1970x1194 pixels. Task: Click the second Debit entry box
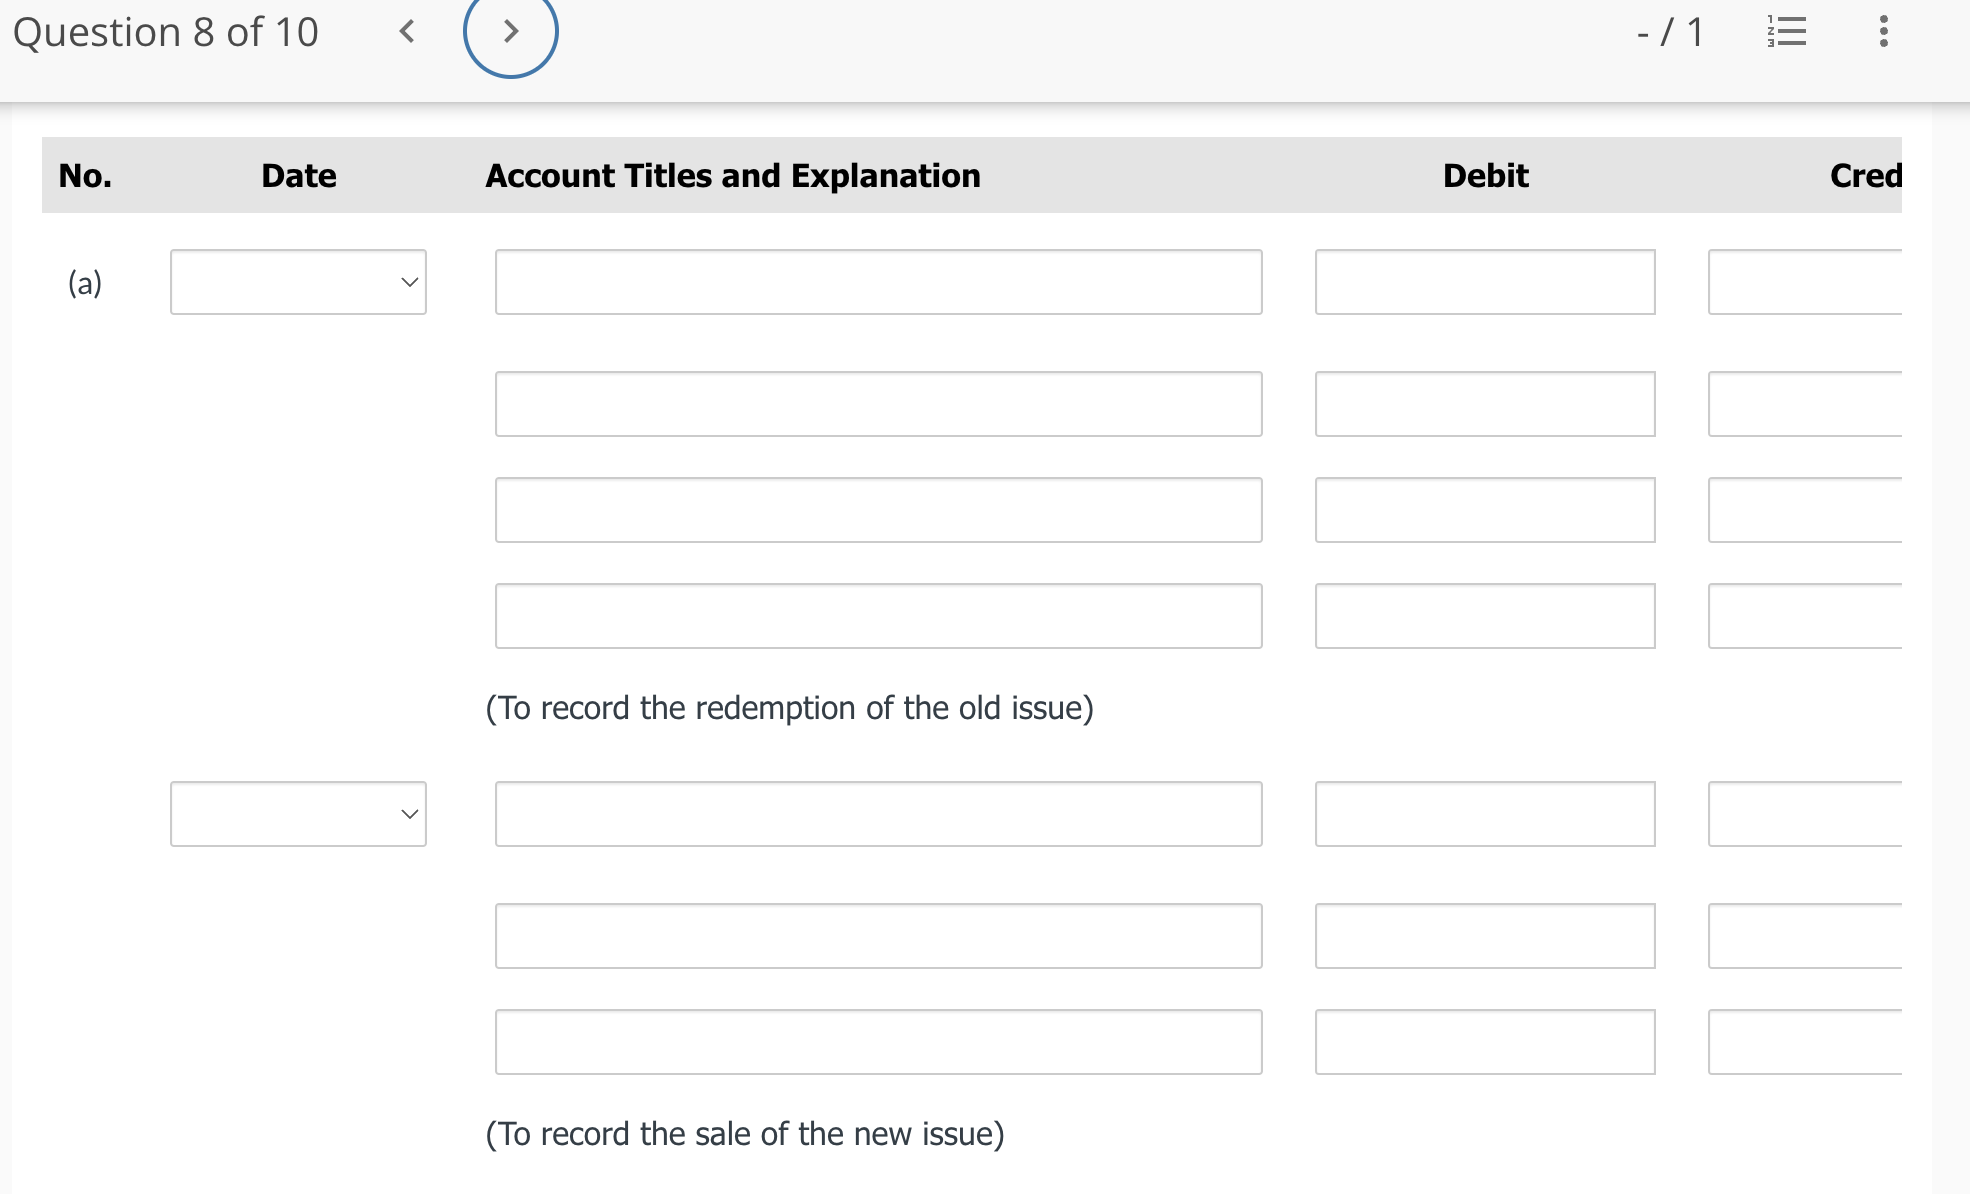click(1484, 404)
